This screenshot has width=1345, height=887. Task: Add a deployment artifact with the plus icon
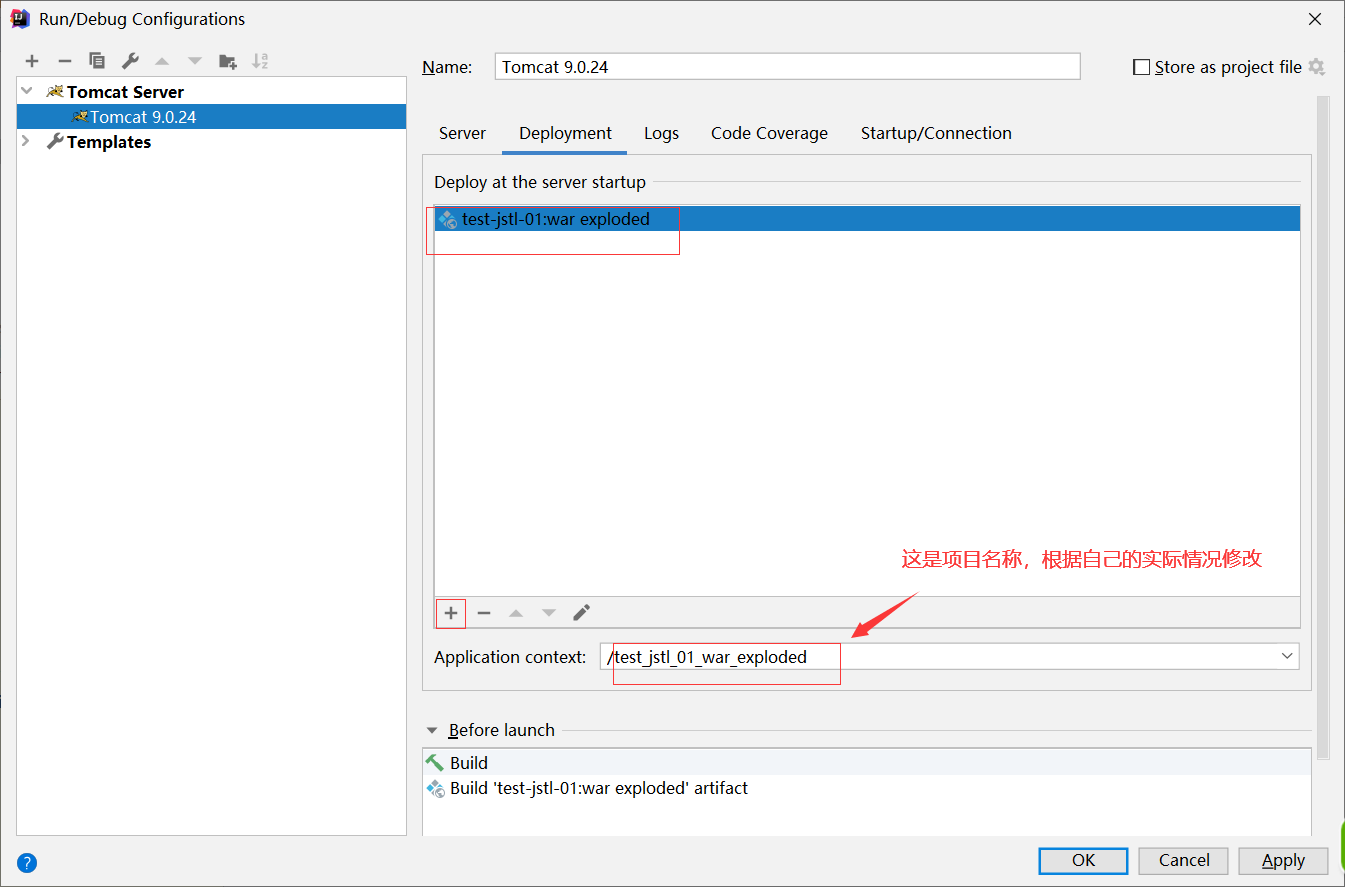(x=450, y=613)
